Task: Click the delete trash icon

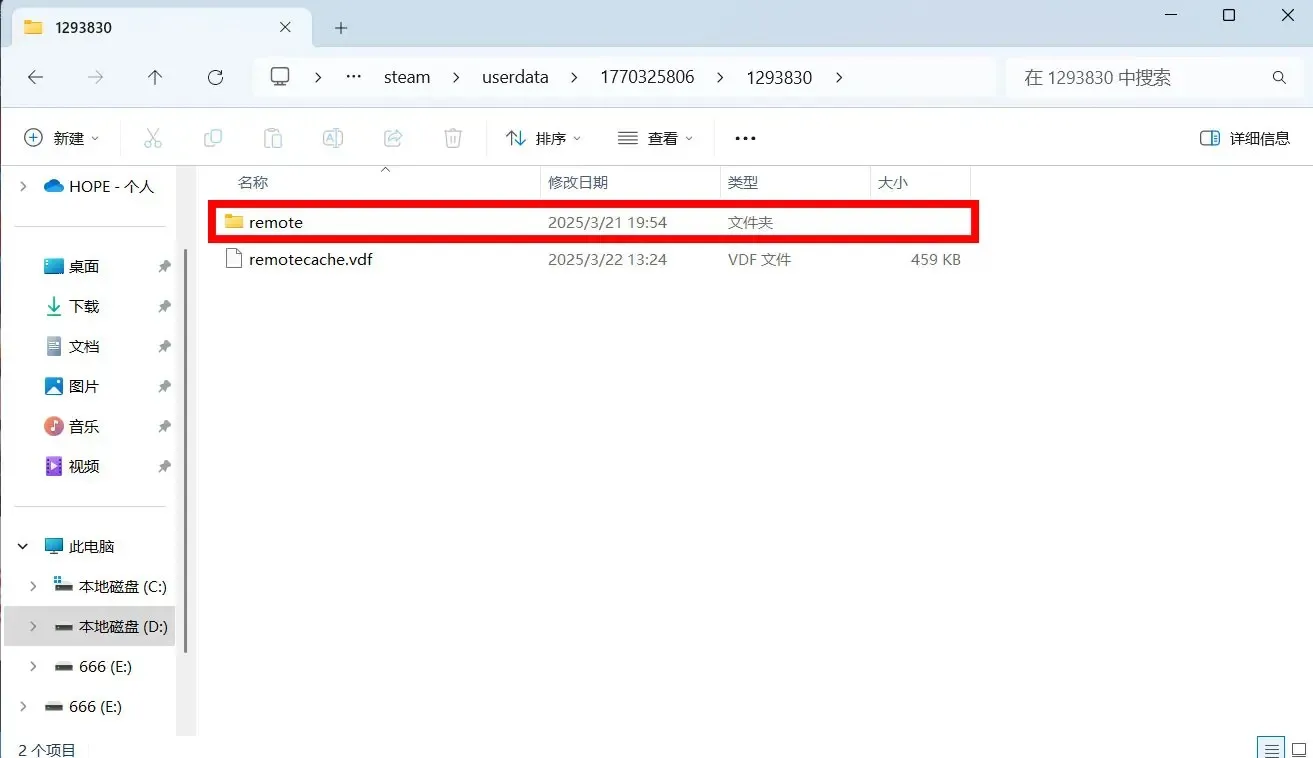Action: click(x=453, y=138)
